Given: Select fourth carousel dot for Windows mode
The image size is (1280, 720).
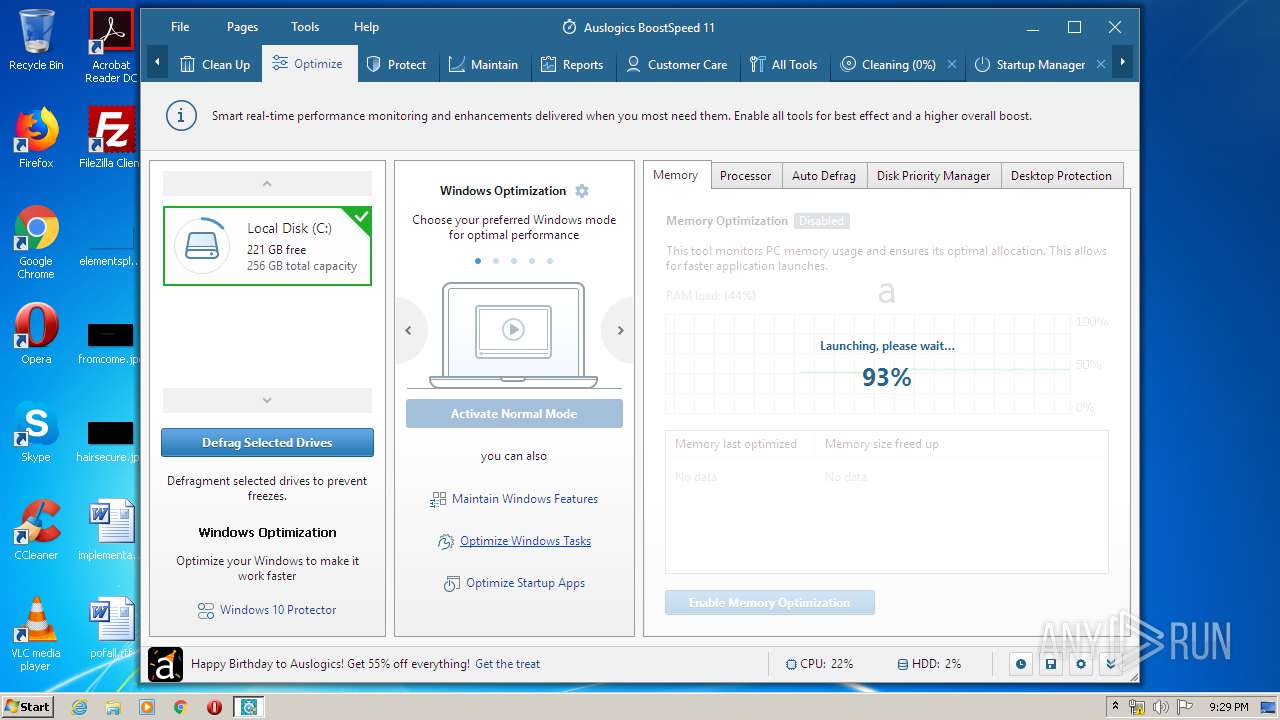Looking at the screenshot, I should click(x=532, y=261).
